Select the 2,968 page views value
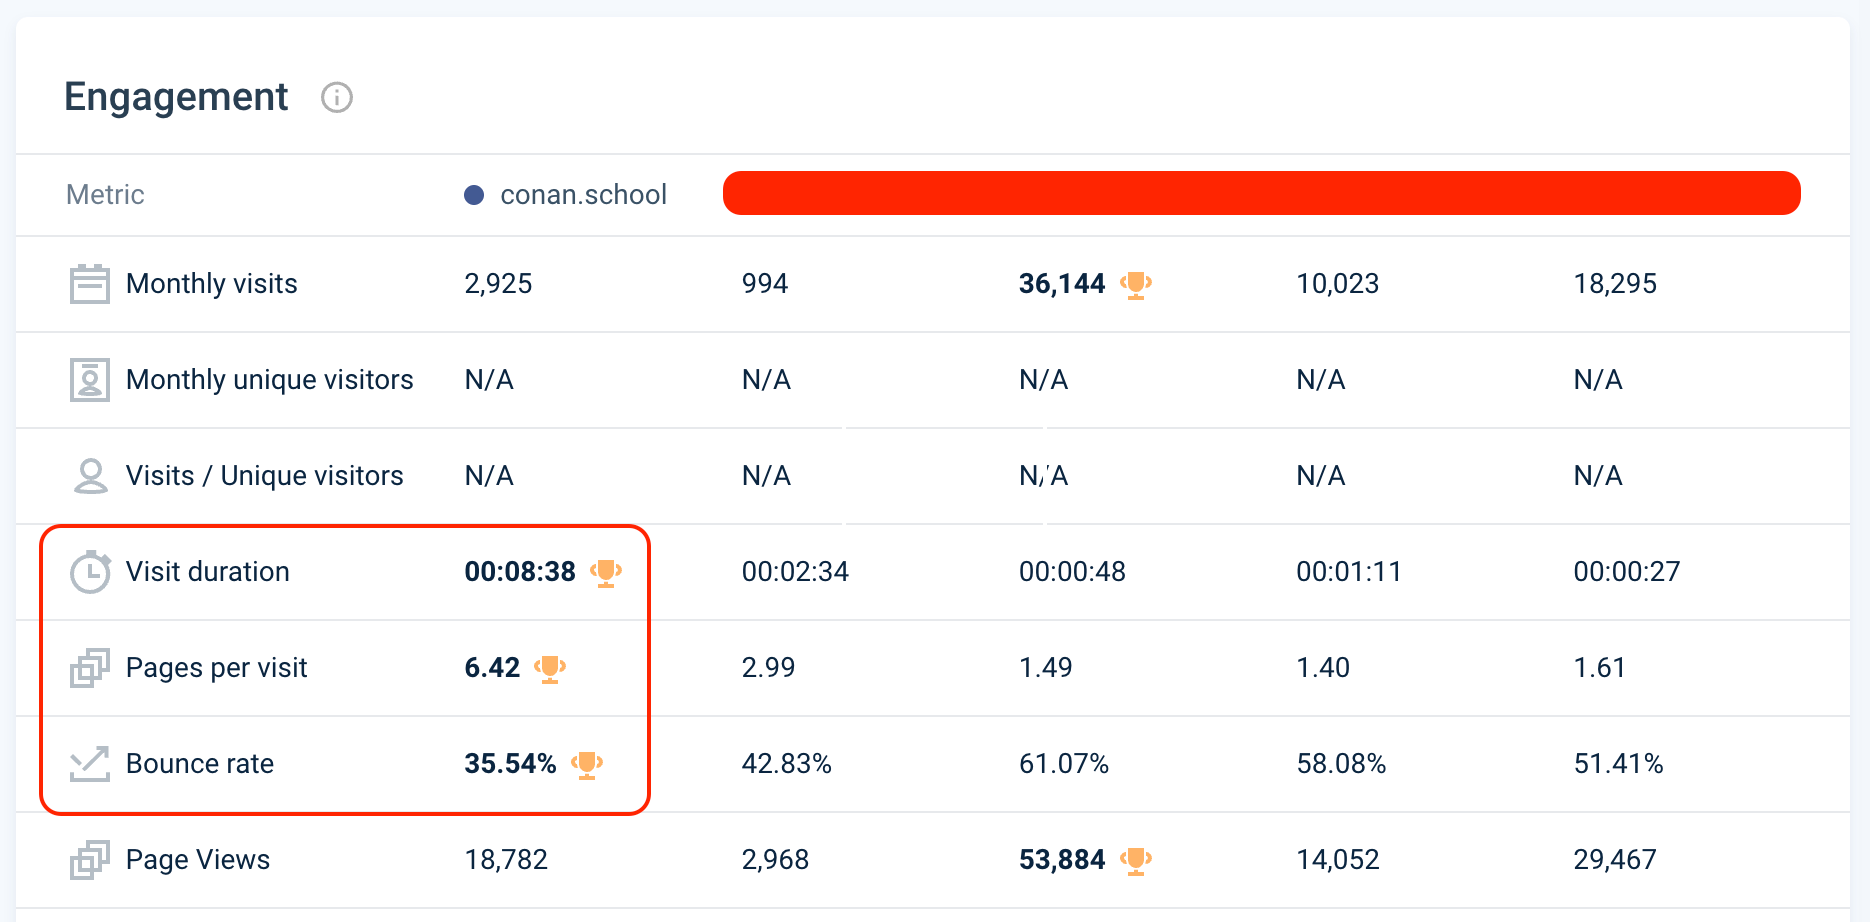Screen dimensions: 1870x922 click(775, 860)
